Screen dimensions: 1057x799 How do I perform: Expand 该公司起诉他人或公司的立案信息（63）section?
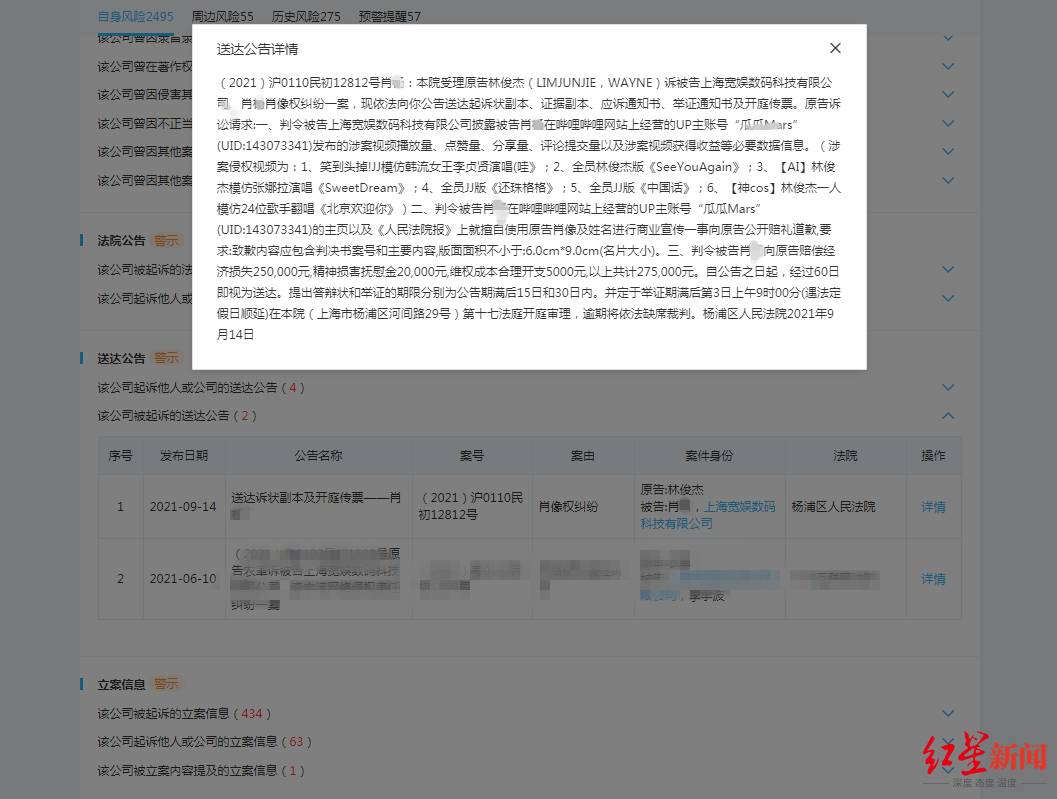(x=947, y=741)
